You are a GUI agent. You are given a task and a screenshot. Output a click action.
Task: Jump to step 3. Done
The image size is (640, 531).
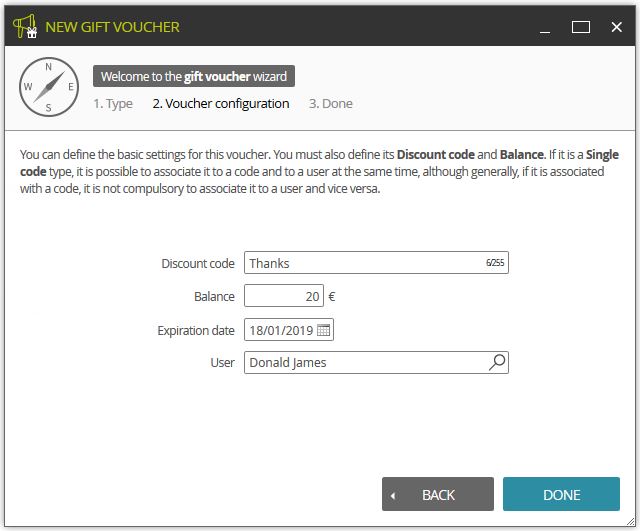click(331, 104)
